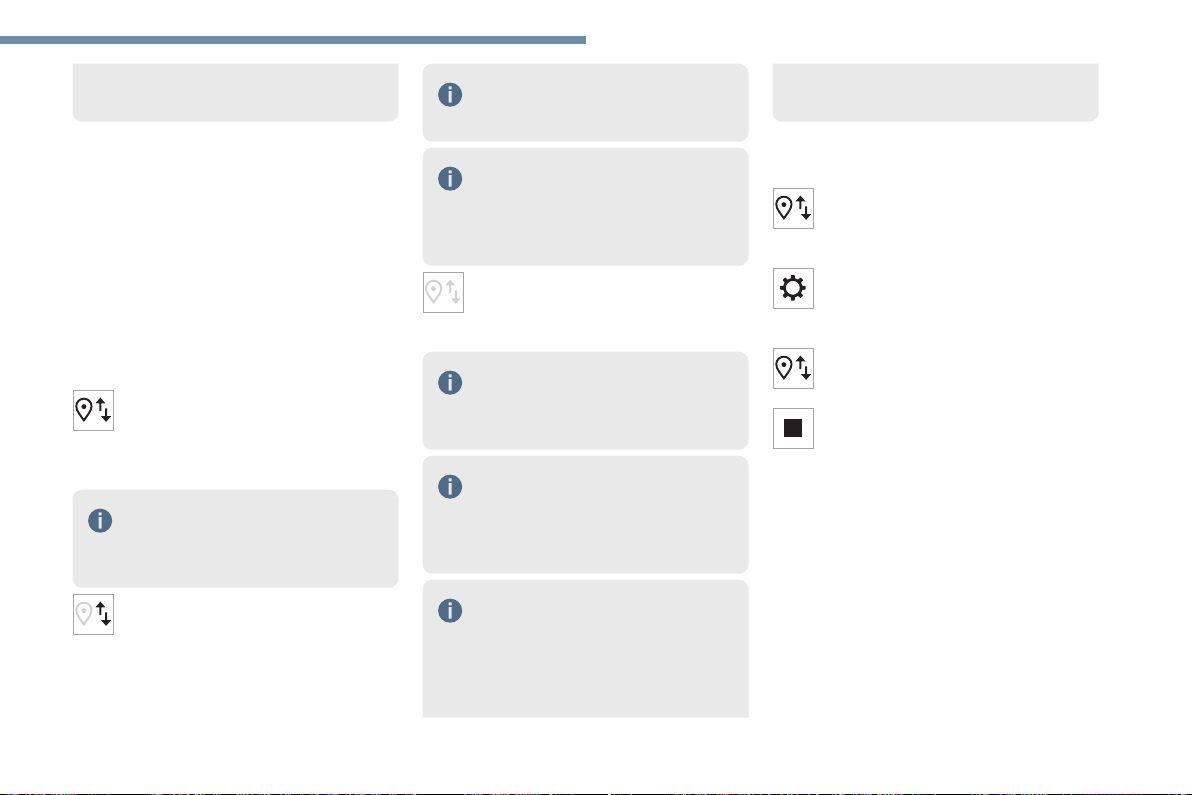Image resolution: width=1192 pixels, height=795 pixels.
Task: Select the location arrows icon directly above the gear
Action: 793,208
